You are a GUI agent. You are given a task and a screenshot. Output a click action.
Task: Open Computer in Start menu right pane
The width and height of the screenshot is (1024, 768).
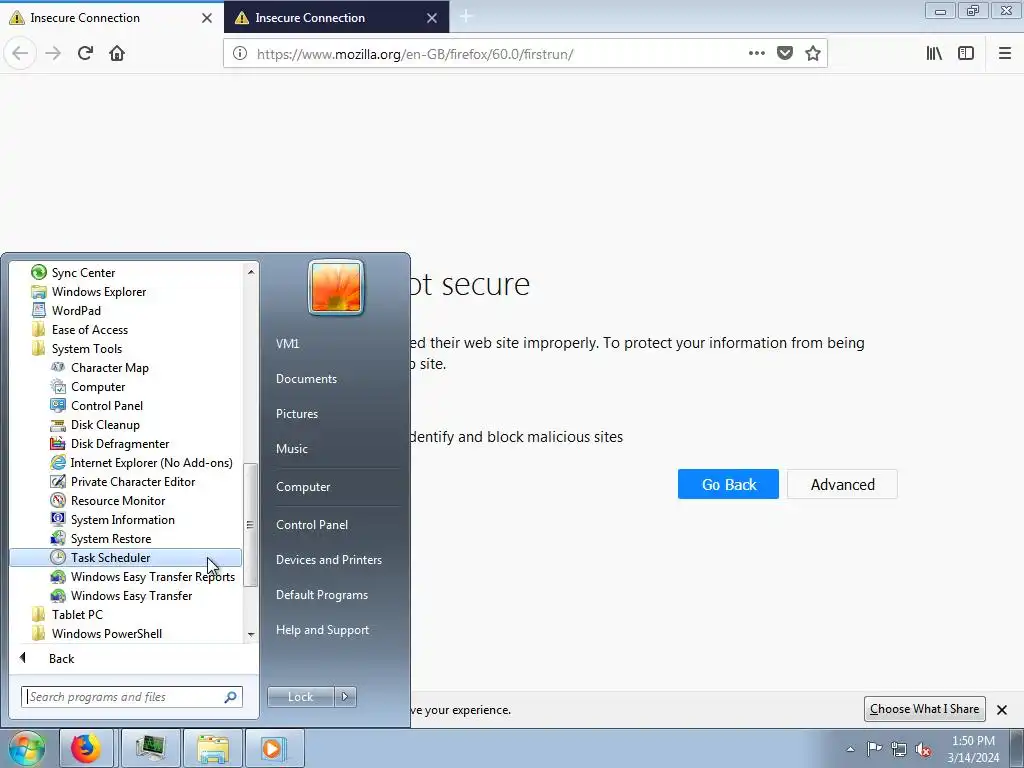click(x=303, y=487)
